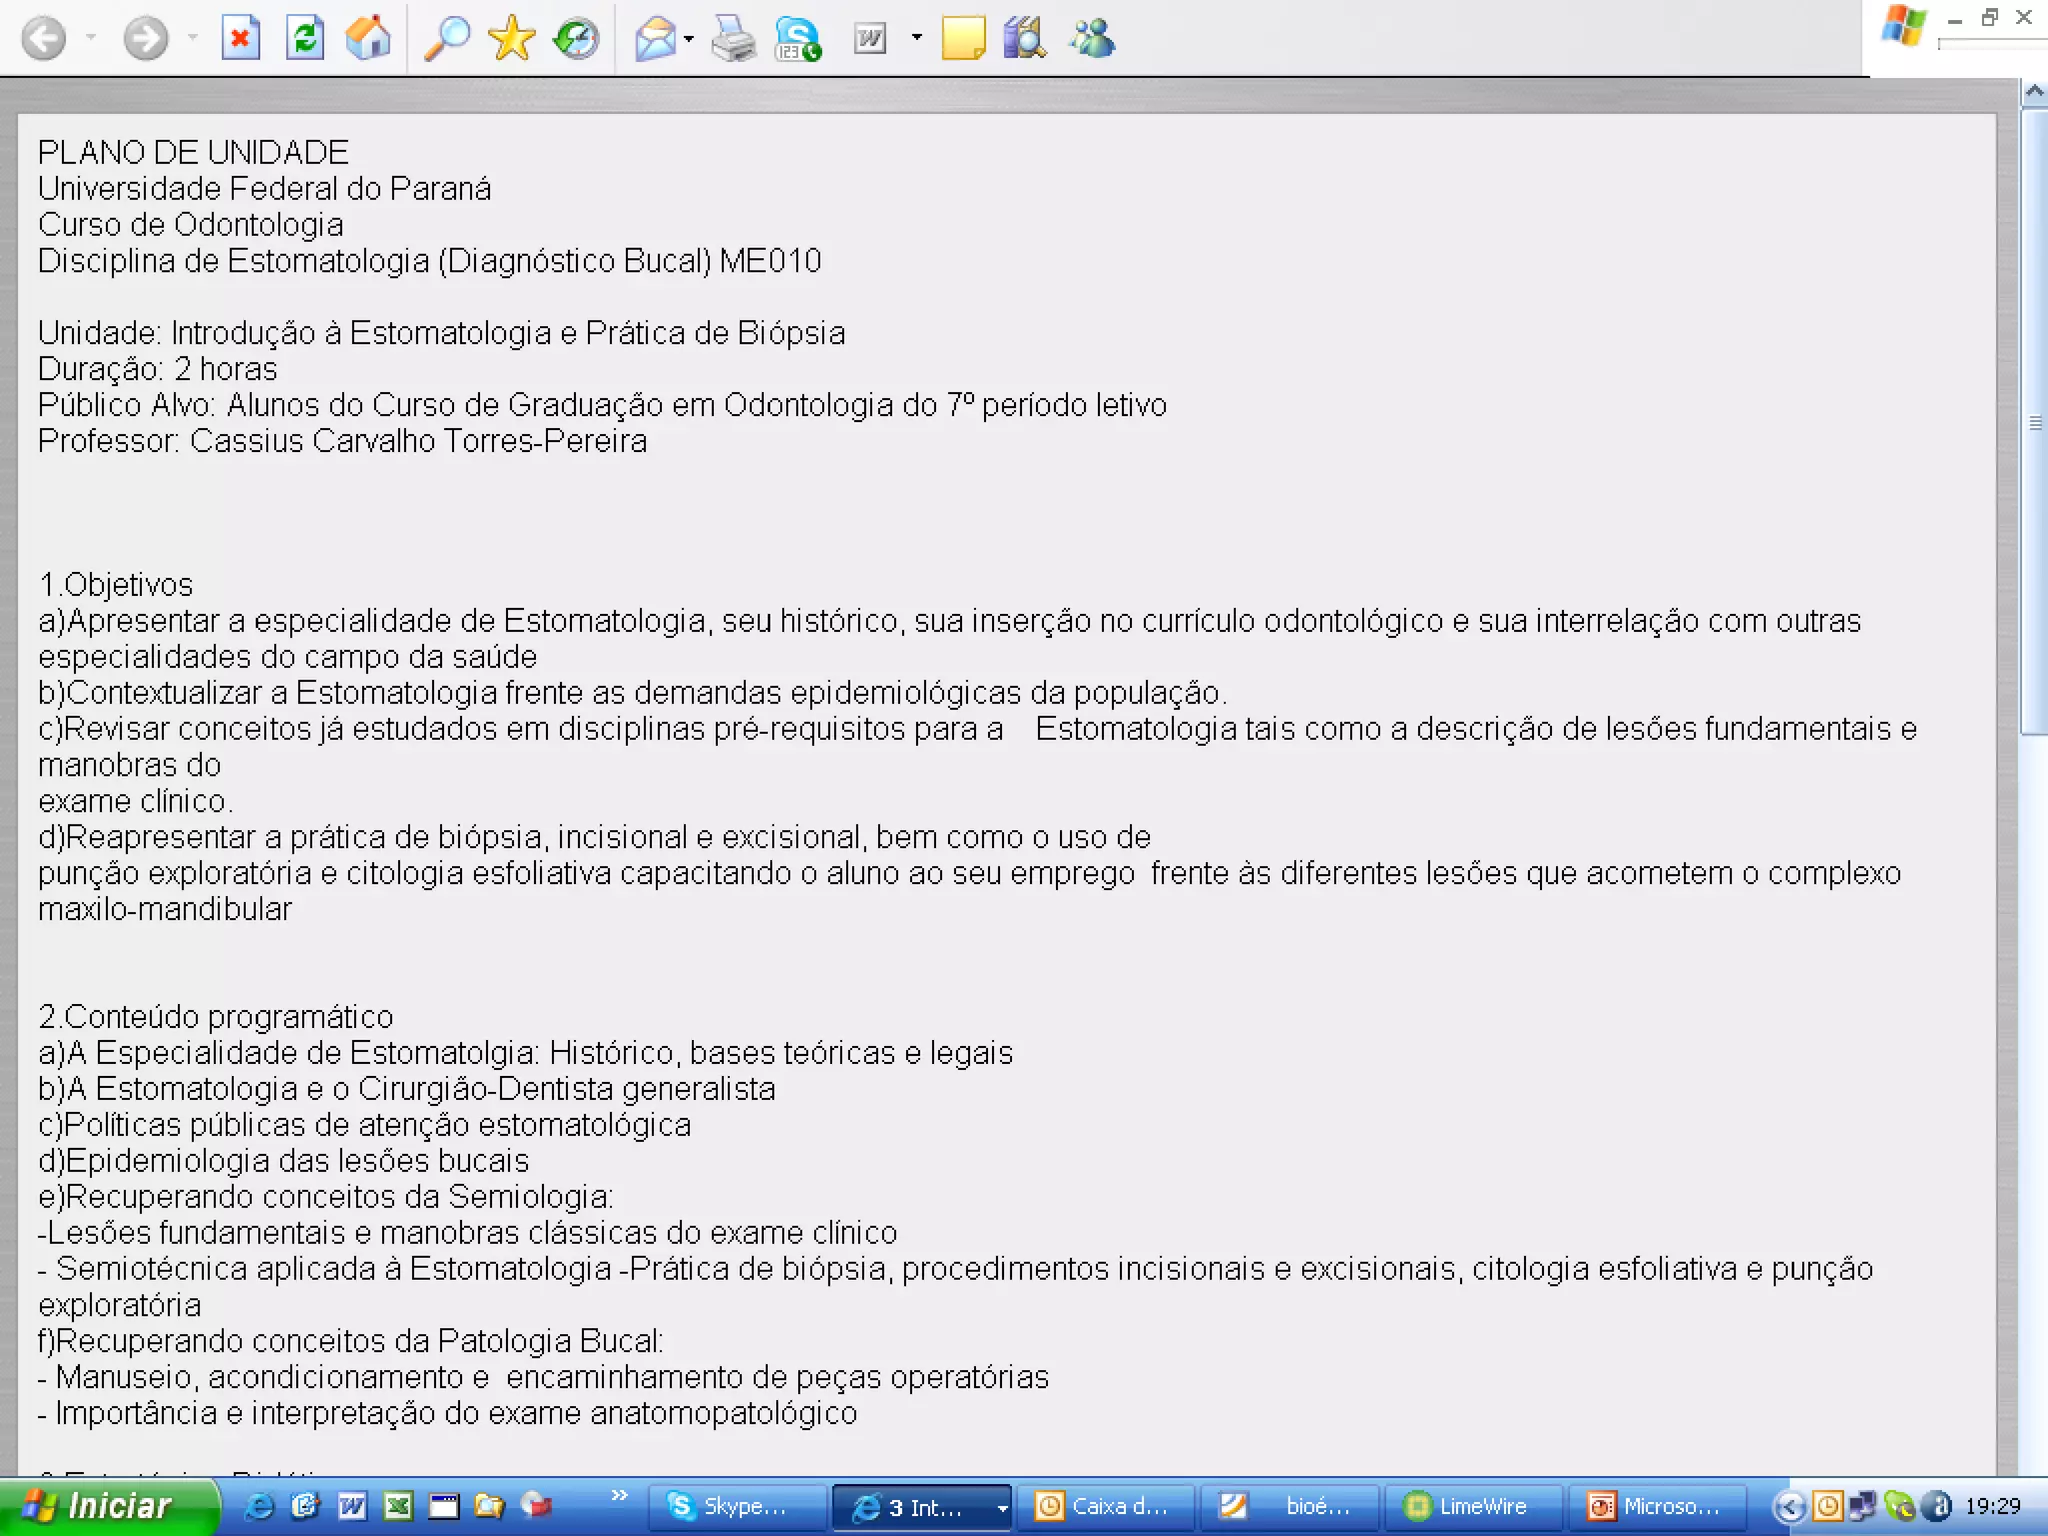Show hidden system tray icons arrow
Image resolution: width=2048 pixels, height=1536 pixels.
[x=1789, y=1507]
